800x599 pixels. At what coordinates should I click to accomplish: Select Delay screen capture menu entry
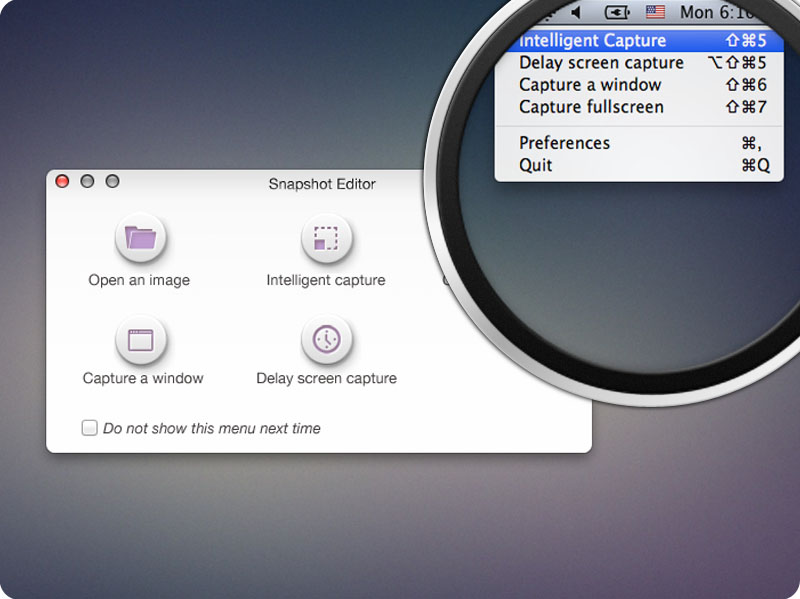(639, 63)
